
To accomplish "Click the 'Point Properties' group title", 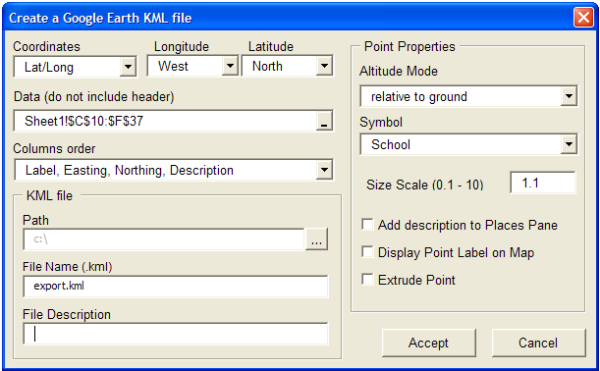I will point(409,47).
